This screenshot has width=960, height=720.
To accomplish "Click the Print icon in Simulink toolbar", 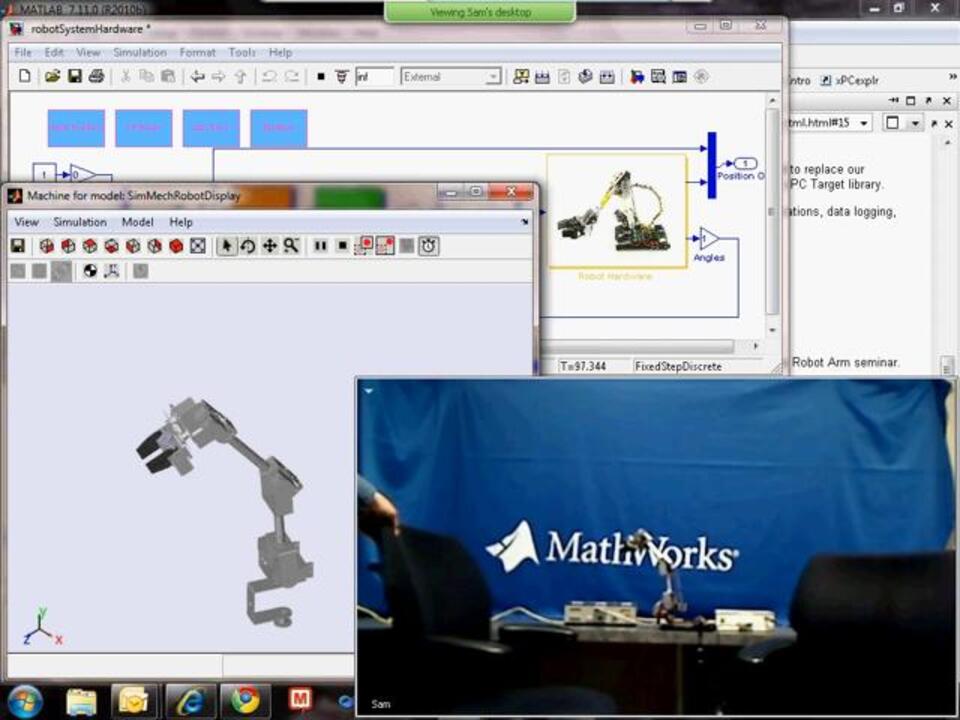I will (97, 76).
